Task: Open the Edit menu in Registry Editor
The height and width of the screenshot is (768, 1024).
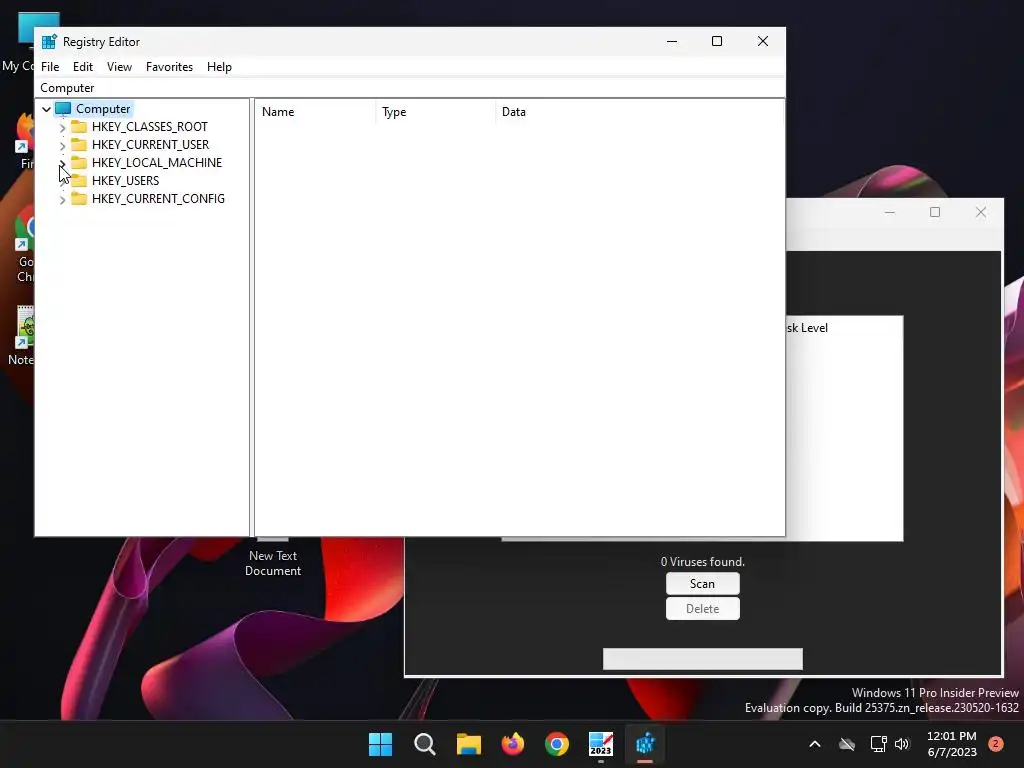Action: [82, 67]
